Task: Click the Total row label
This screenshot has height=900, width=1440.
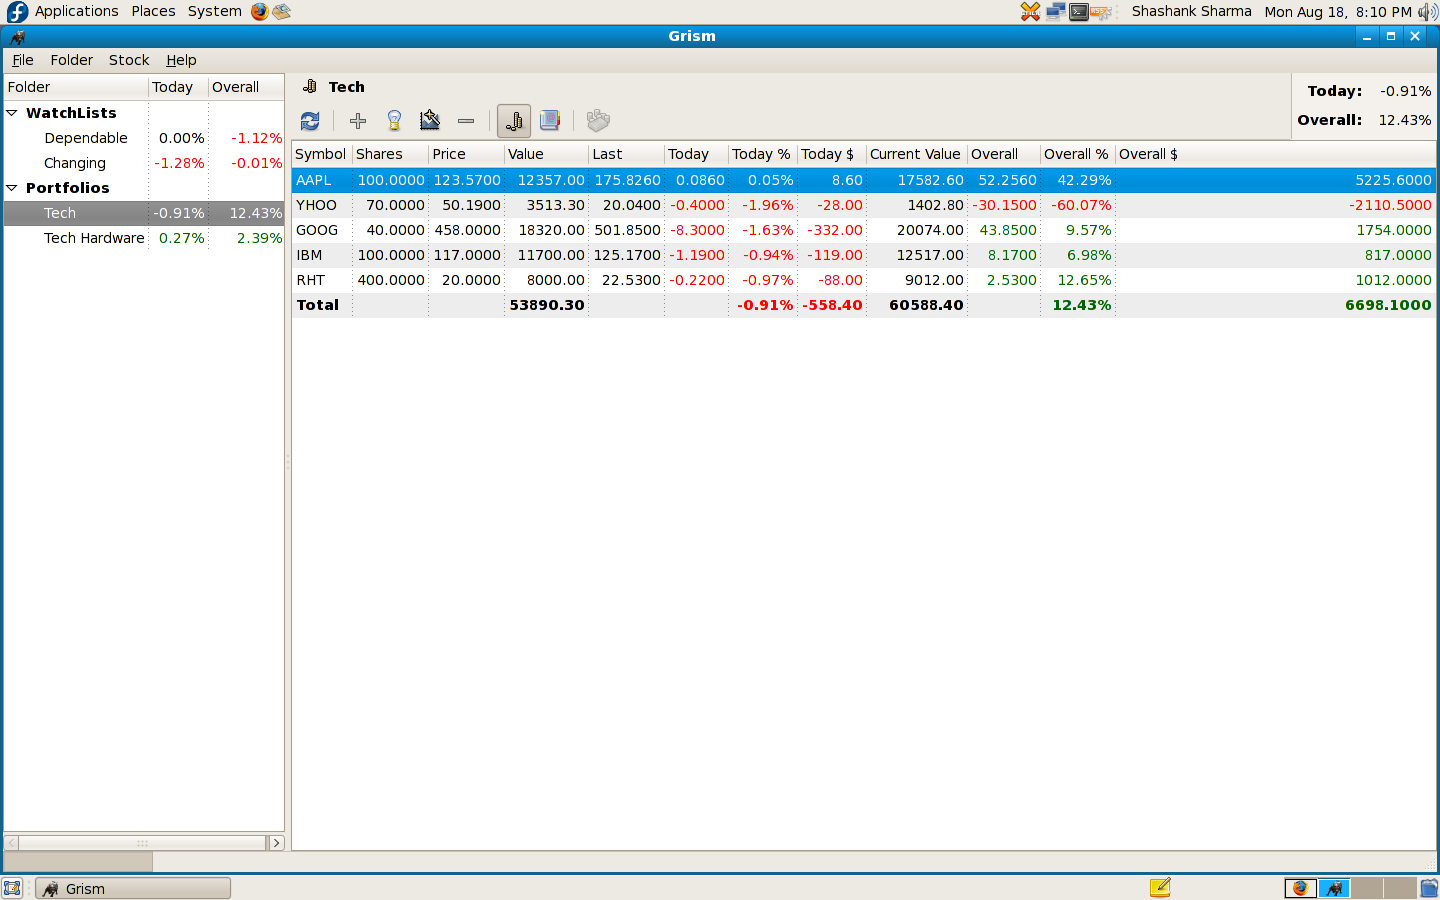Action: (x=318, y=305)
